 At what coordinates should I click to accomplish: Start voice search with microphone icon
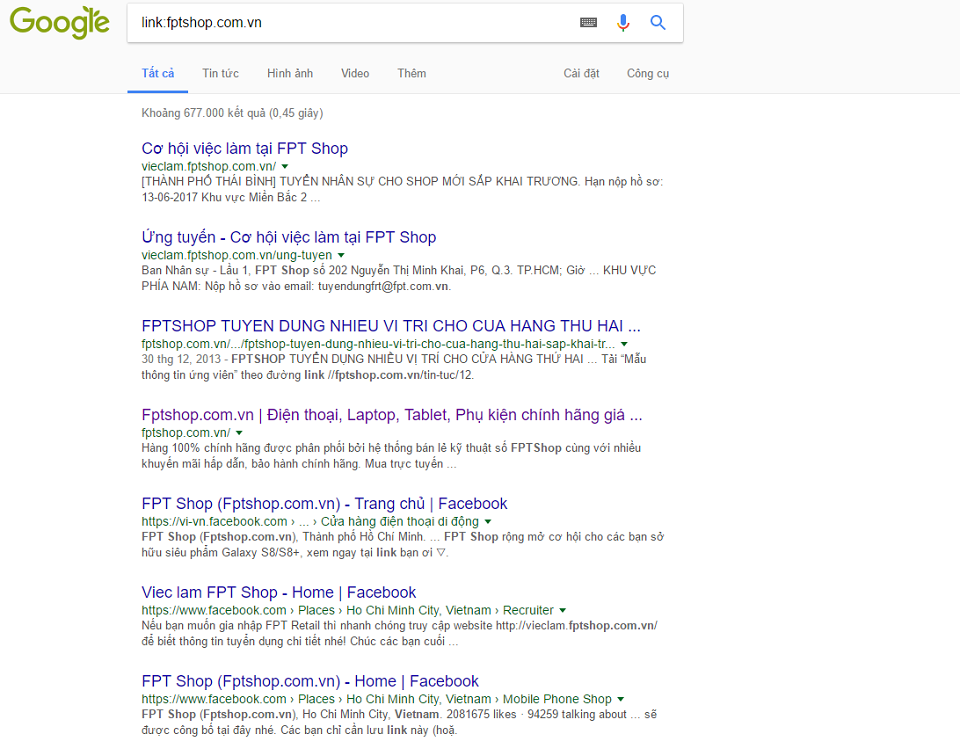pyautogui.click(x=623, y=23)
